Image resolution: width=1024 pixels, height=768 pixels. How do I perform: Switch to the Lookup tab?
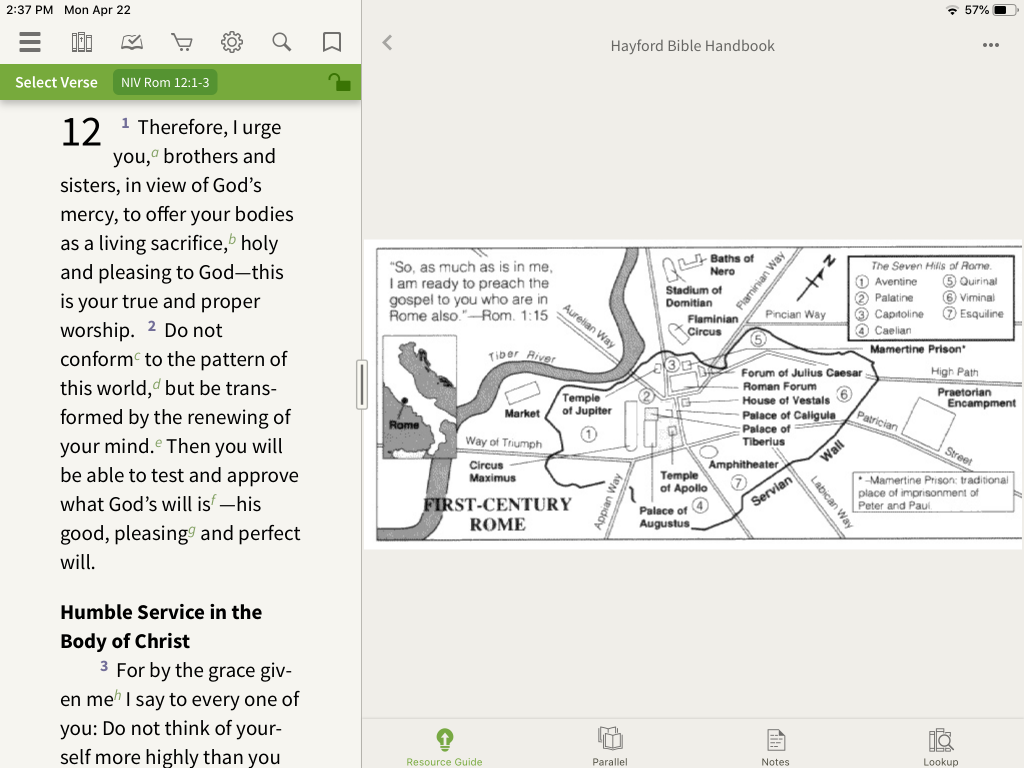[x=940, y=748]
